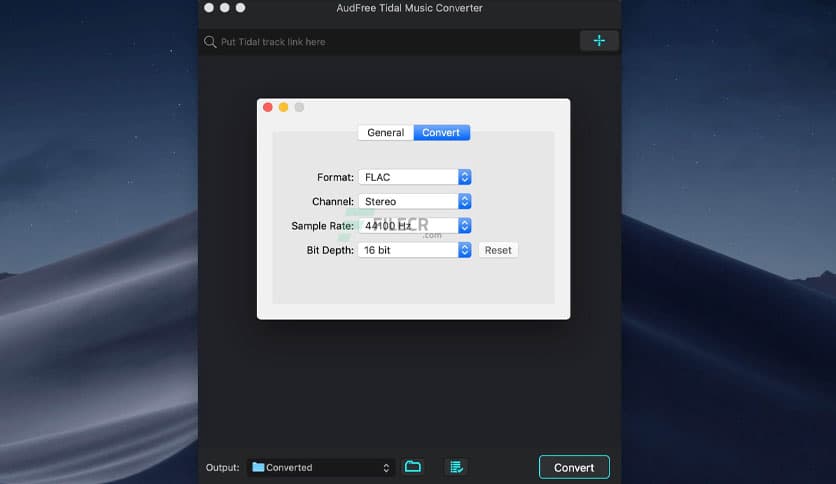Switch to the General tab
Screen dimensions: 836x484
[x=385, y=133]
